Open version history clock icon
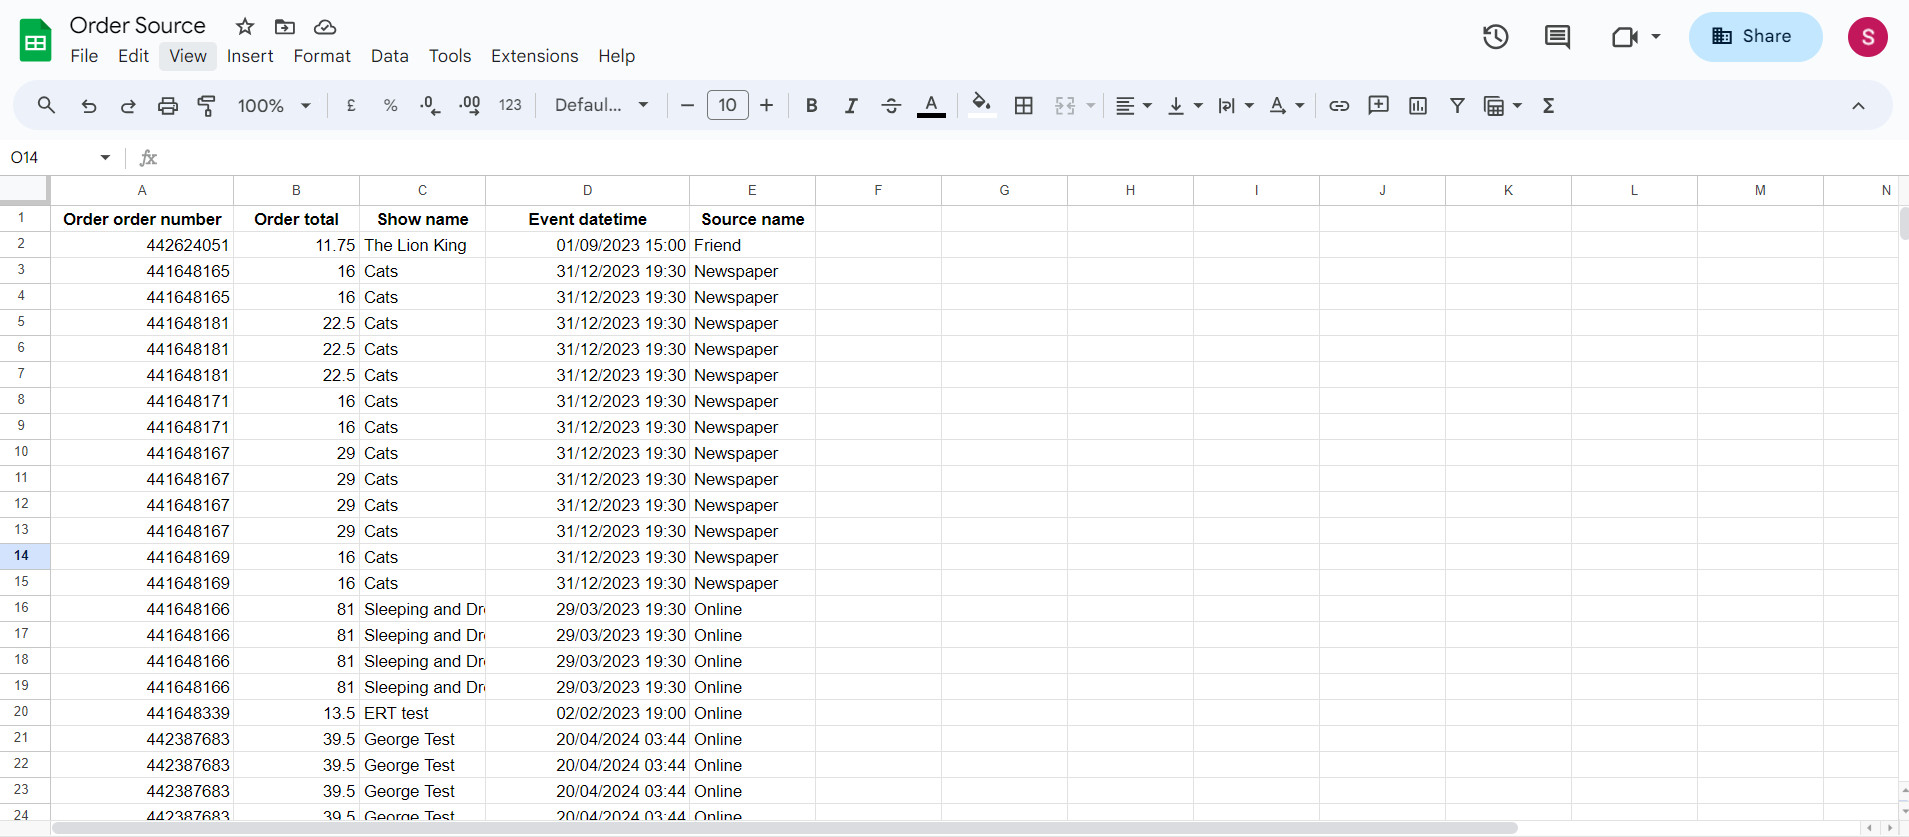Viewport: 1909px width, 837px height. click(1495, 37)
